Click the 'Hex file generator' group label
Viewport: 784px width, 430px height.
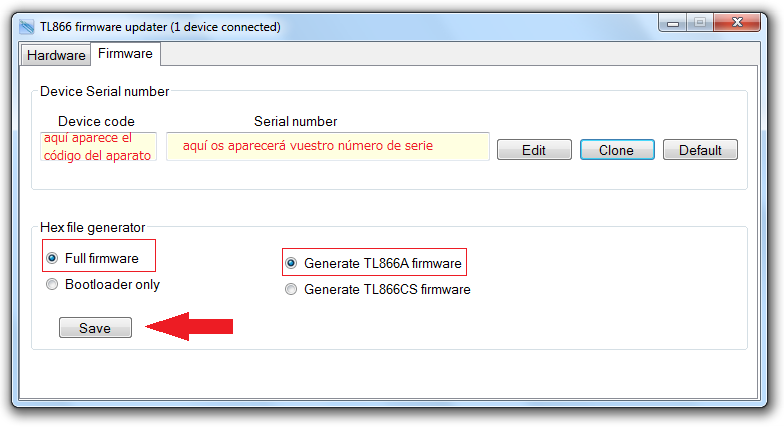click(x=92, y=228)
